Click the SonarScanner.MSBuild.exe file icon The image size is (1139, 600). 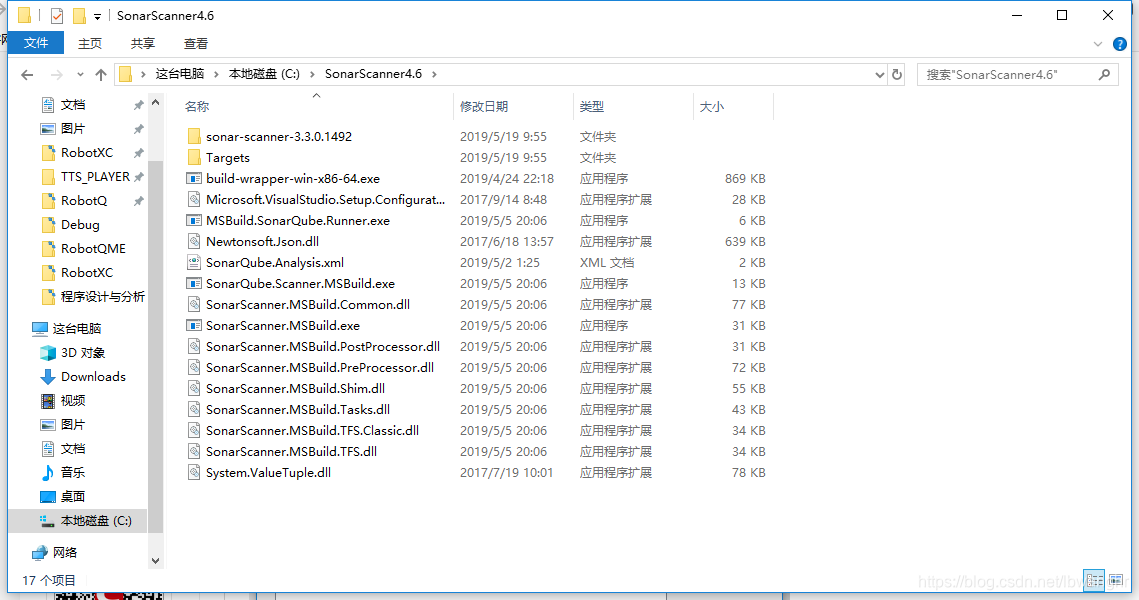[194, 326]
